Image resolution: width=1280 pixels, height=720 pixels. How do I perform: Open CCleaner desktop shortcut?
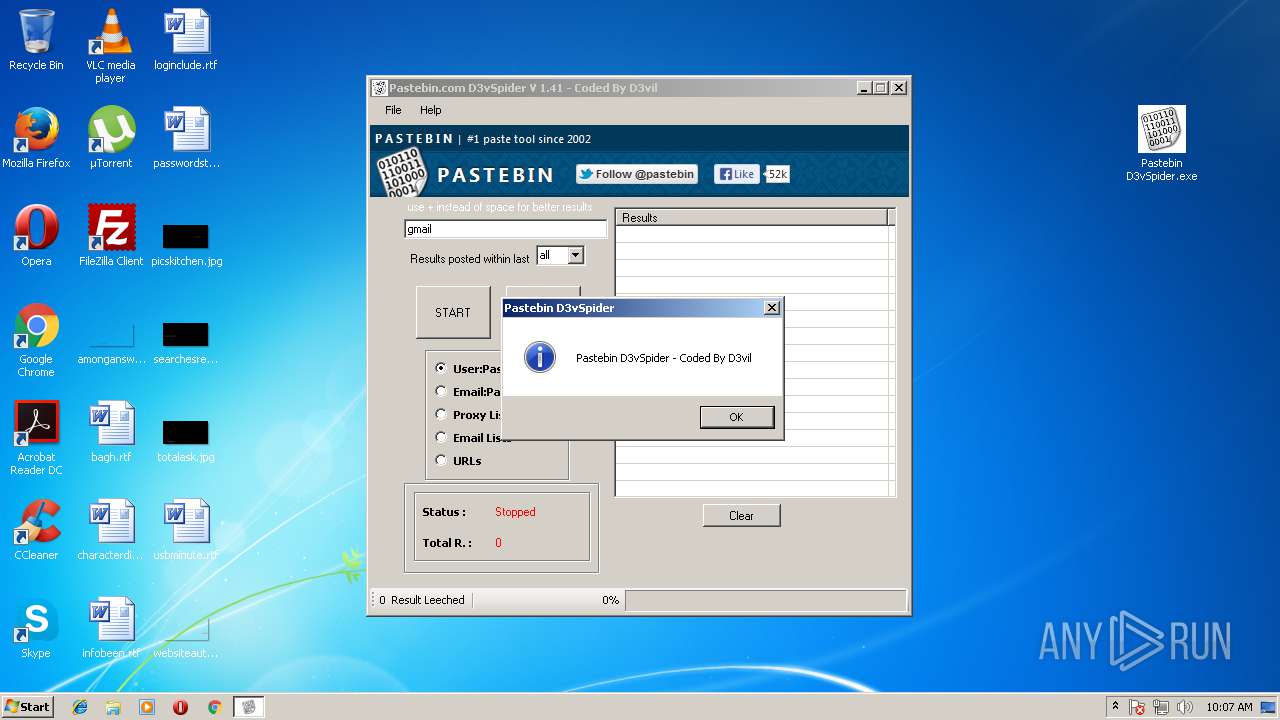(36, 530)
